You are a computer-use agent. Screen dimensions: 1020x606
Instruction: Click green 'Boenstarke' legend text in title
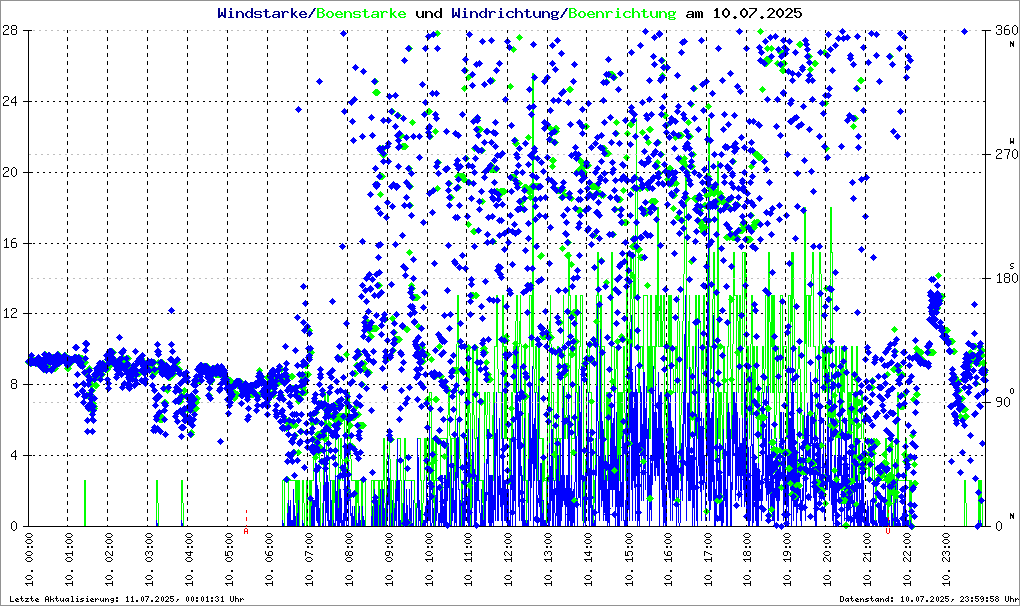[361, 14]
